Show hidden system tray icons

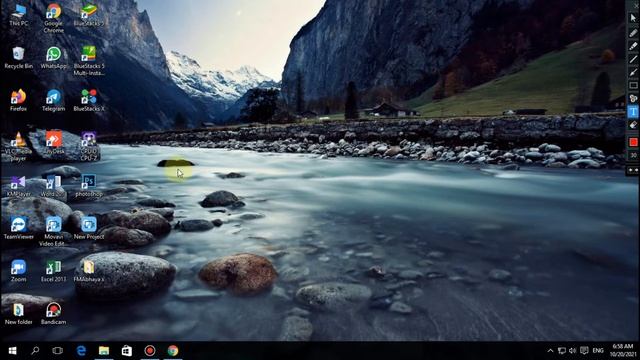click(550, 351)
